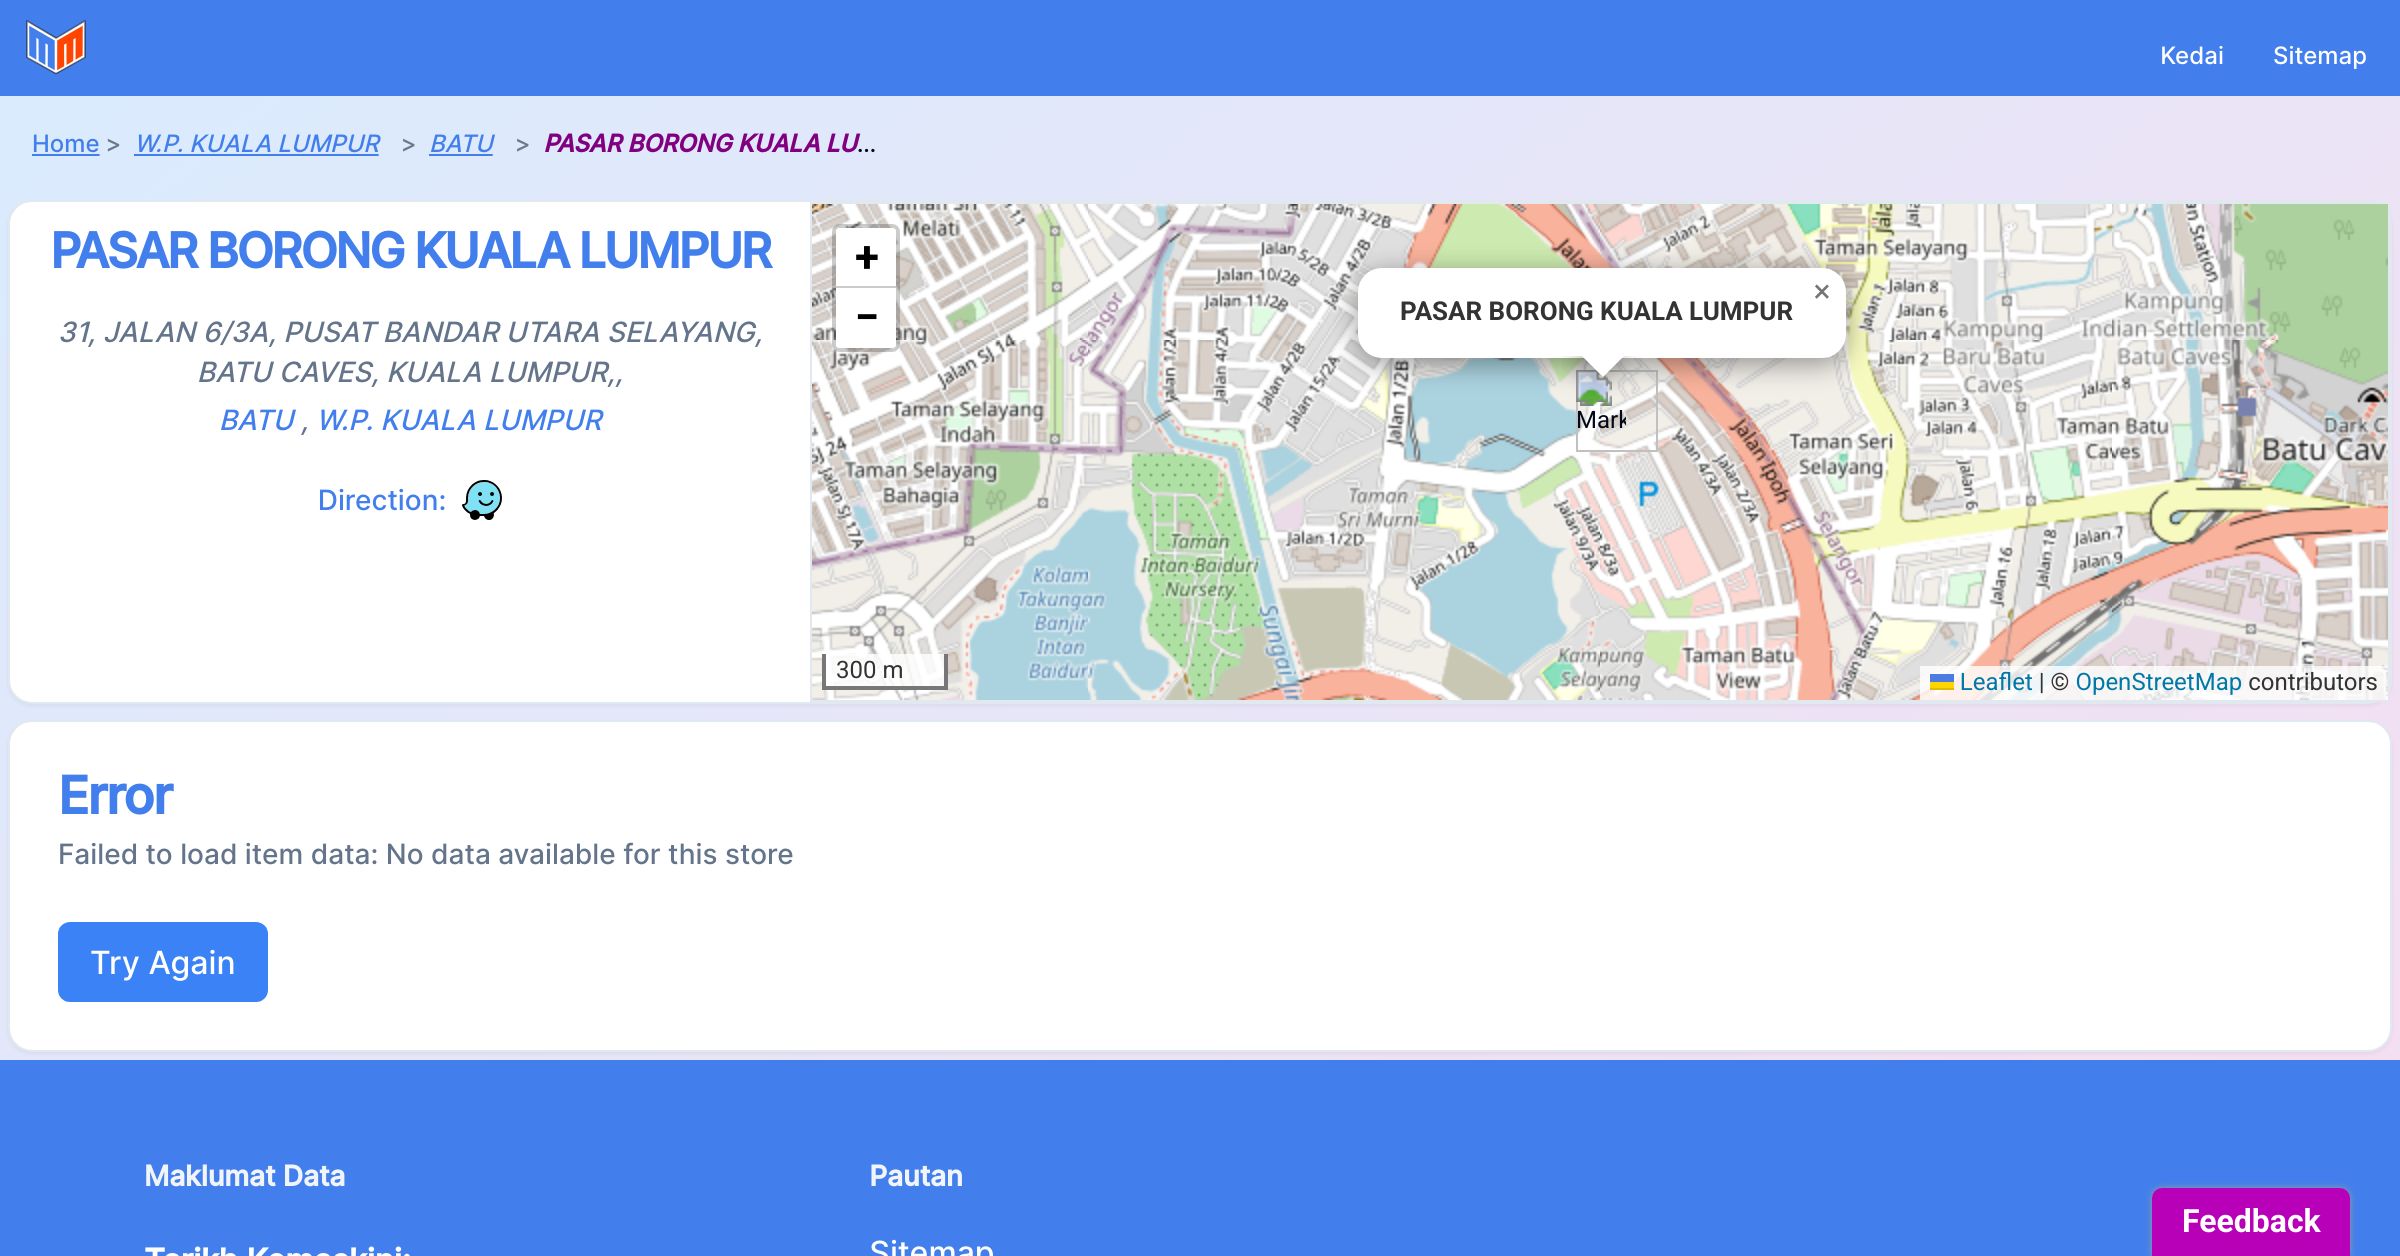Click the Leaflet attribution link
Screen dimensions: 2400x1256
coord(1995,682)
